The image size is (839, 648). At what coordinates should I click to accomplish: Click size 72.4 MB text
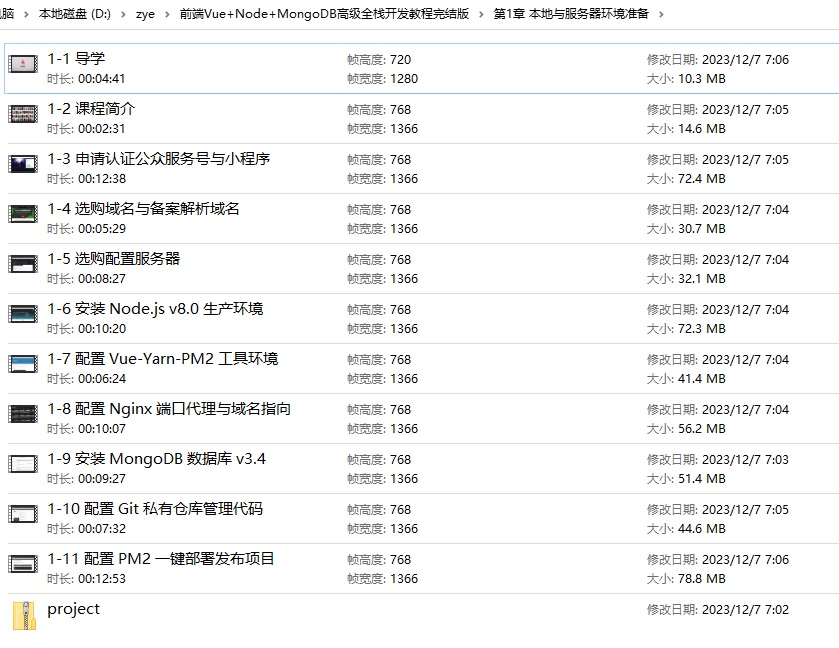click(x=702, y=179)
